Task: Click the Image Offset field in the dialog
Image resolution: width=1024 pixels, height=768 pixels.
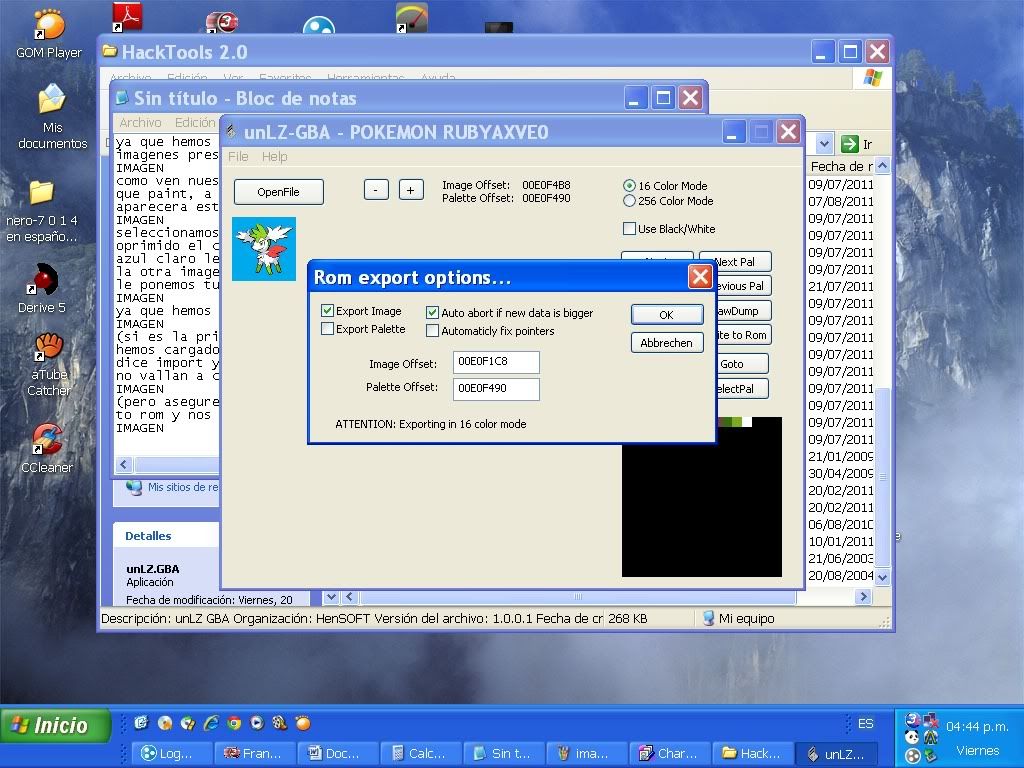Action: coord(496,362)
